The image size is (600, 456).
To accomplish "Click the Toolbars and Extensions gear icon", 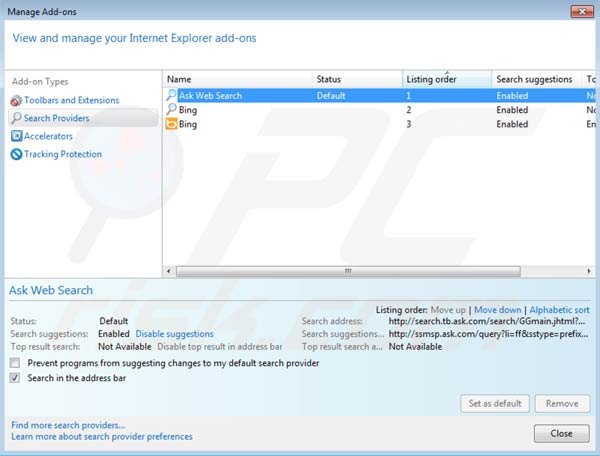I will pos(16,101).
